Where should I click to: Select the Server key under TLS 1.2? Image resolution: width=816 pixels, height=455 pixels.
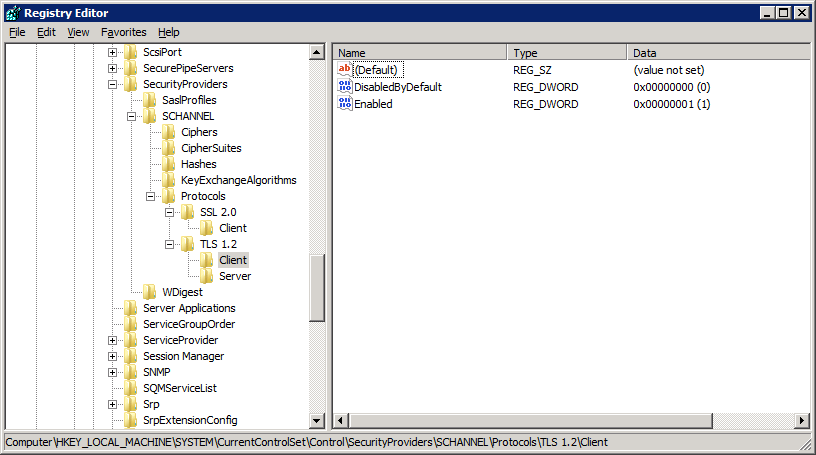point(234,276)
